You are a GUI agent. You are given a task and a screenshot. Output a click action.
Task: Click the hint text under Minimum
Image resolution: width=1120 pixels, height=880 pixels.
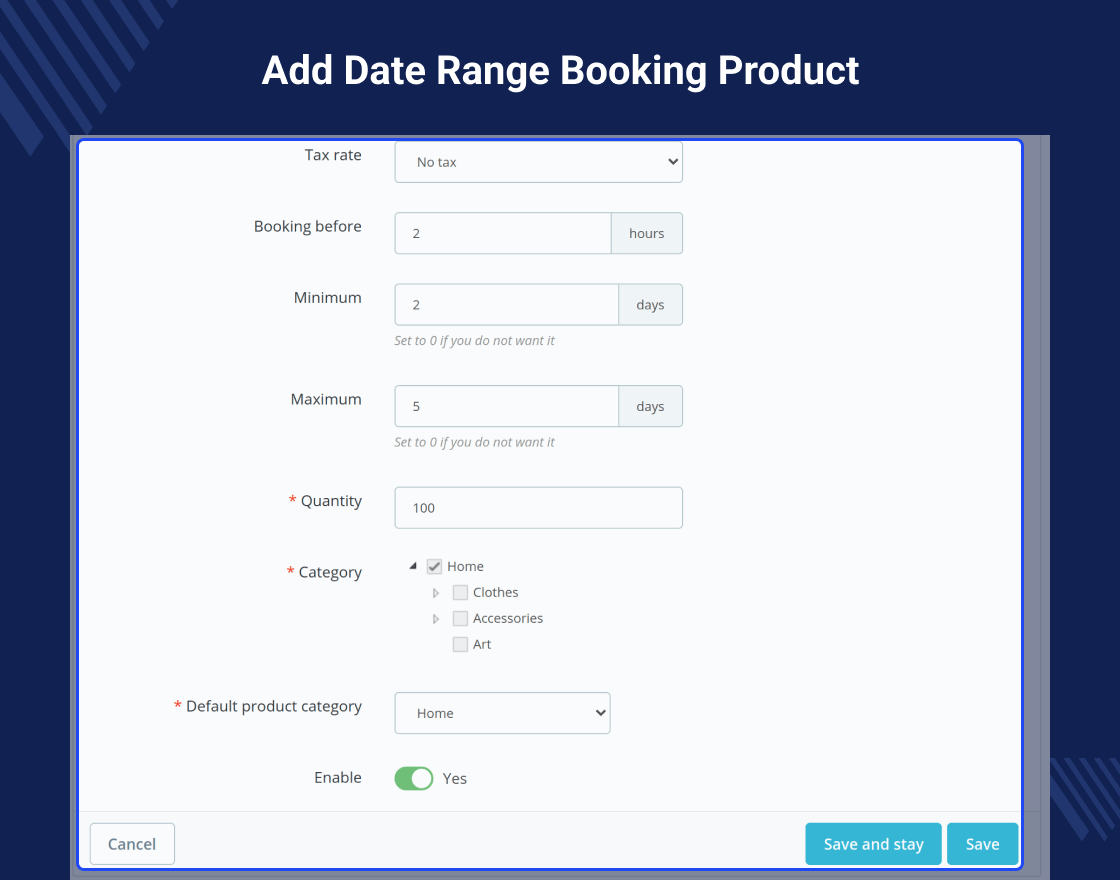tap(474, 341)
